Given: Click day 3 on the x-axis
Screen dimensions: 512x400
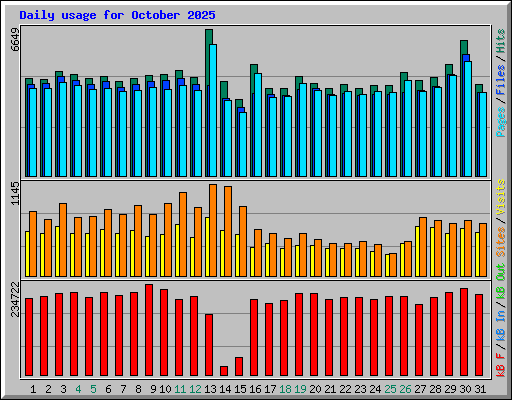Looking at the screenshot, I should pyautogui.click(x=63, y=389).
